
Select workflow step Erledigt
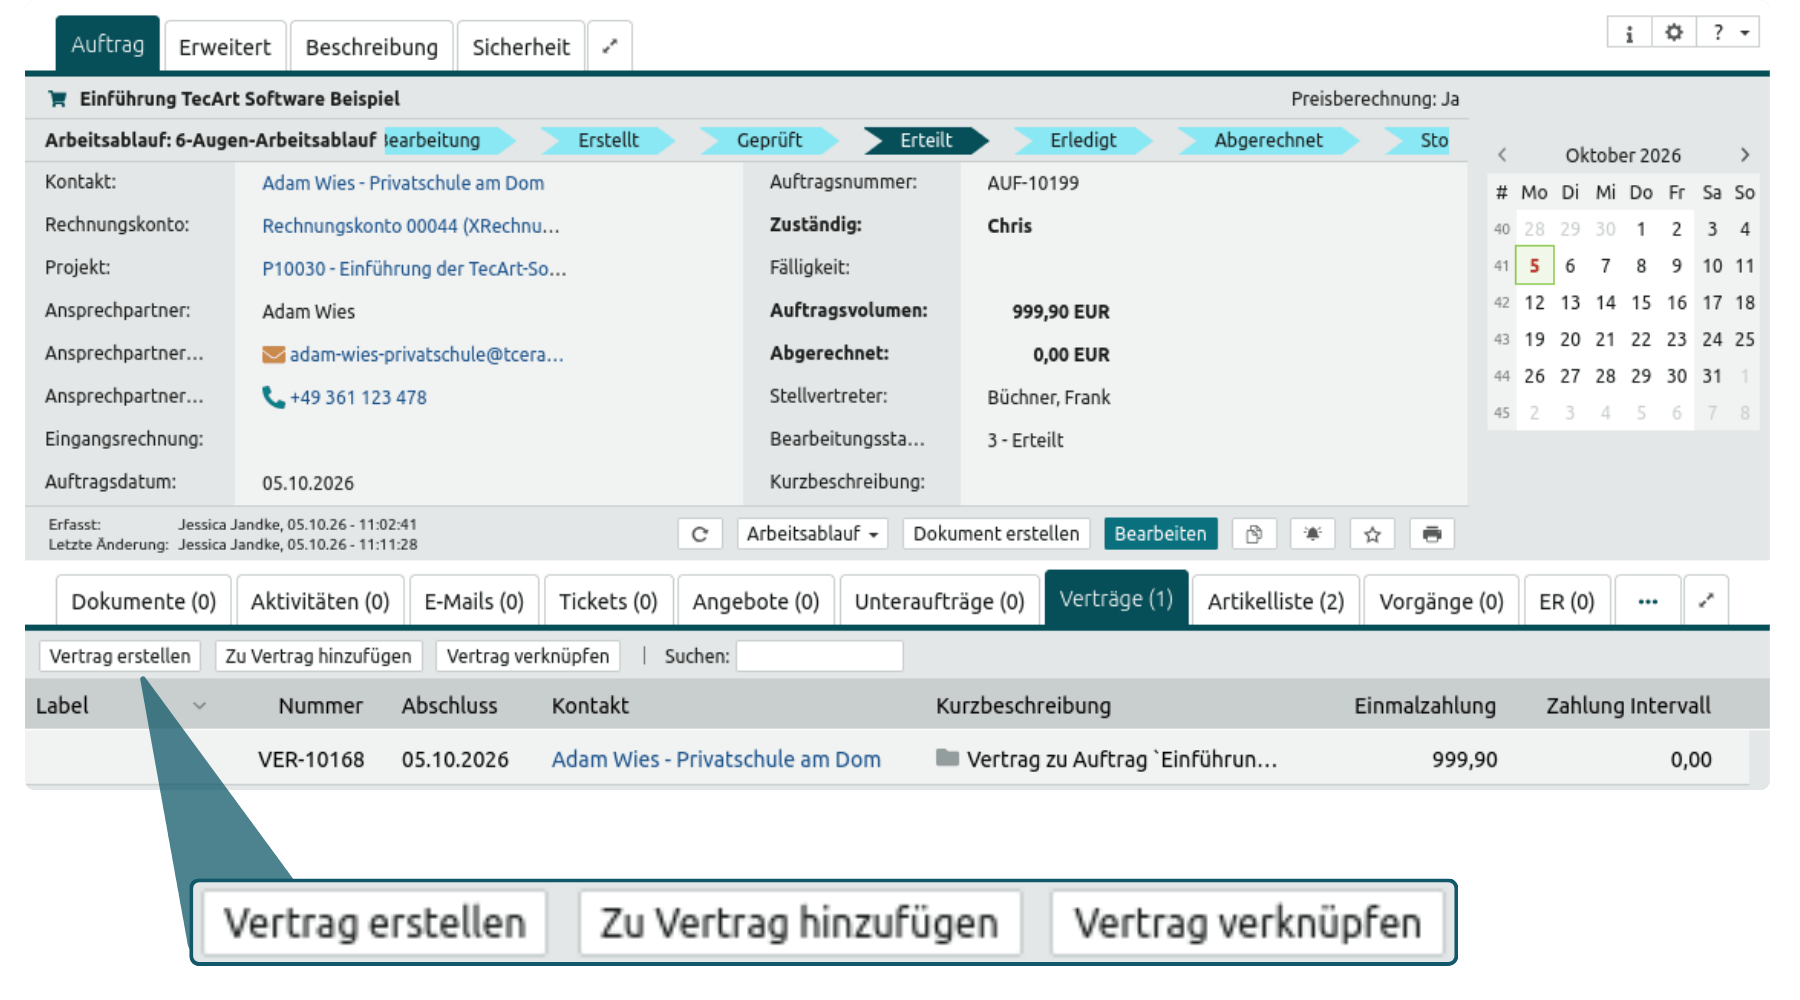(1083, 140)
